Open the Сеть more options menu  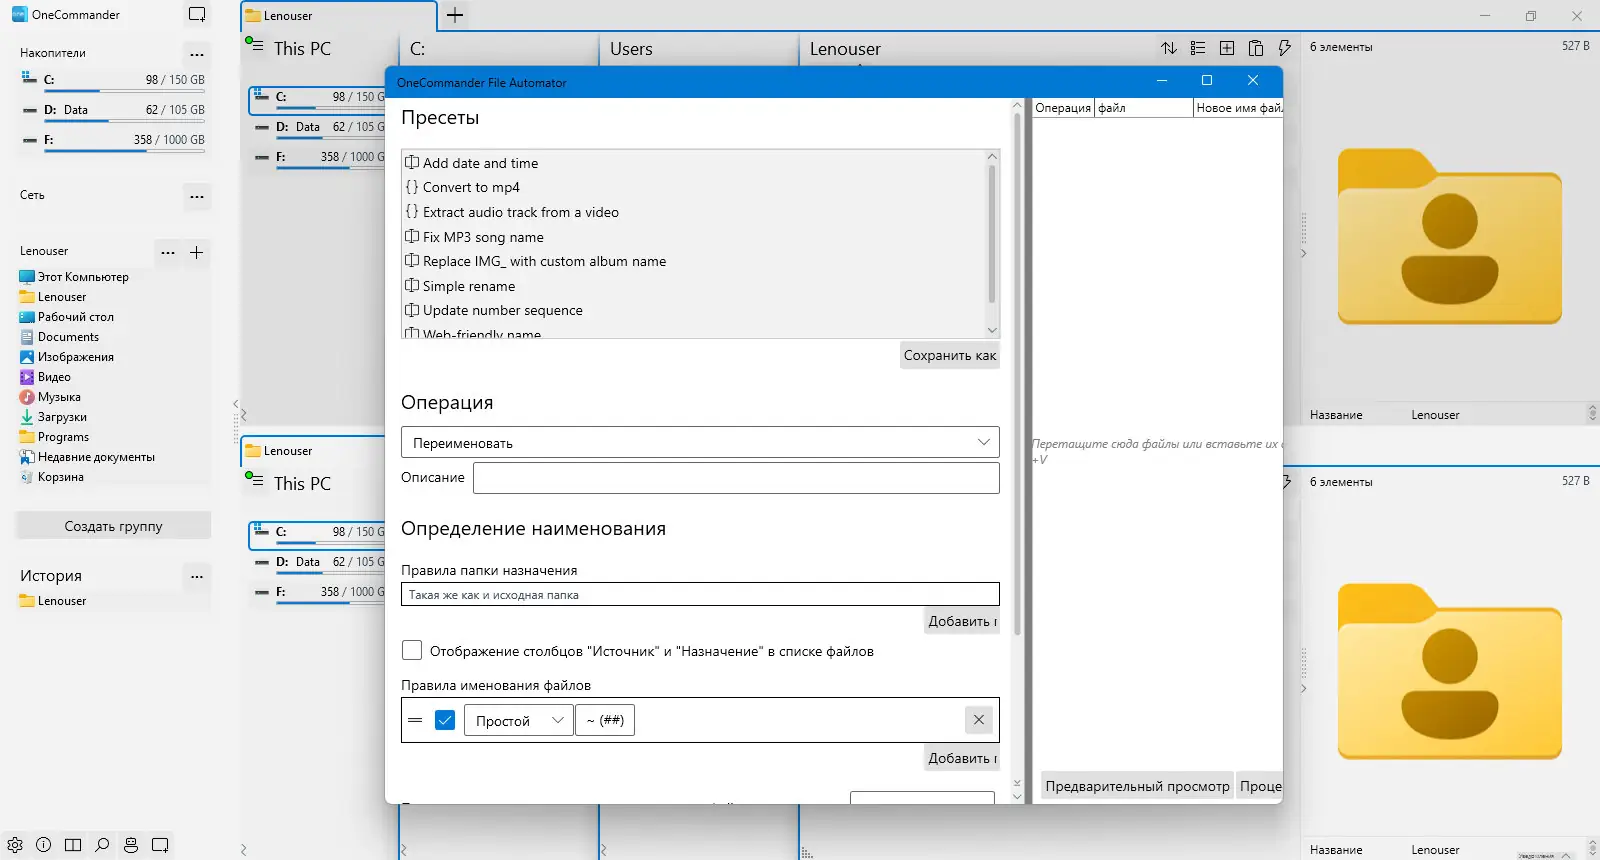197,196
